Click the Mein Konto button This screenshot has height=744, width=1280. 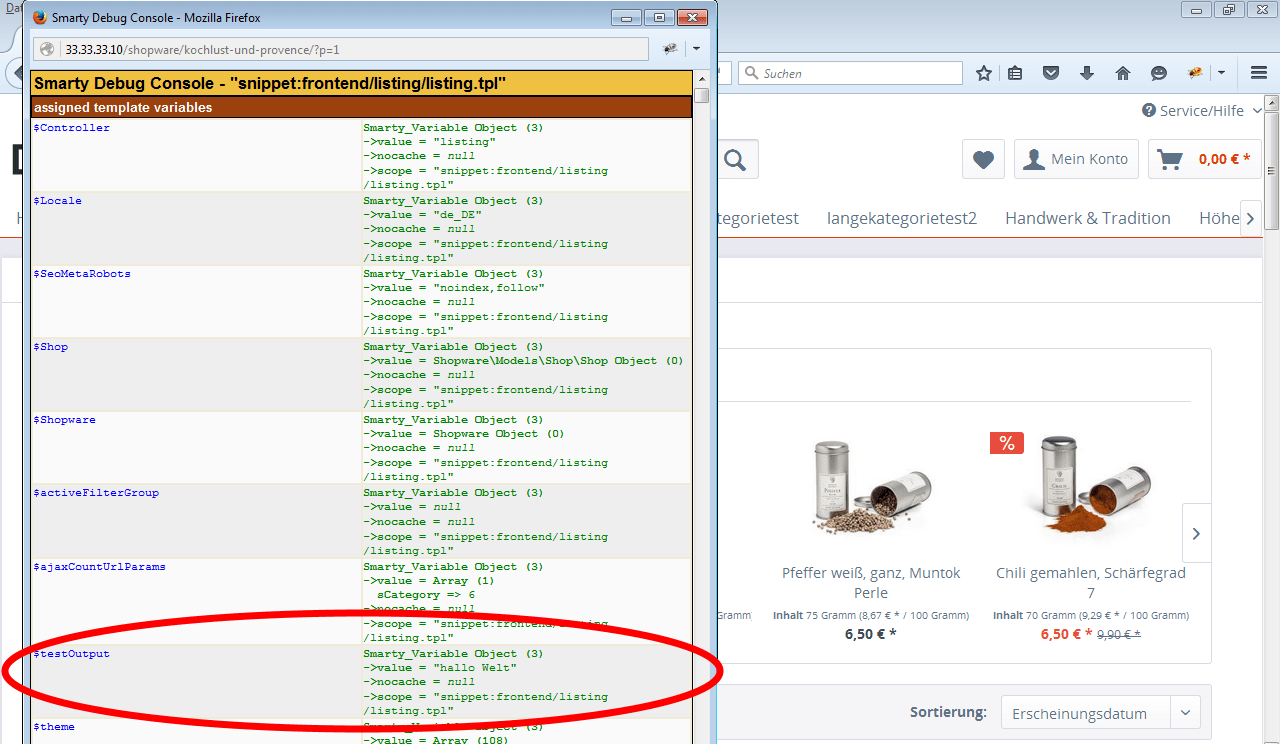[1076, 158]
